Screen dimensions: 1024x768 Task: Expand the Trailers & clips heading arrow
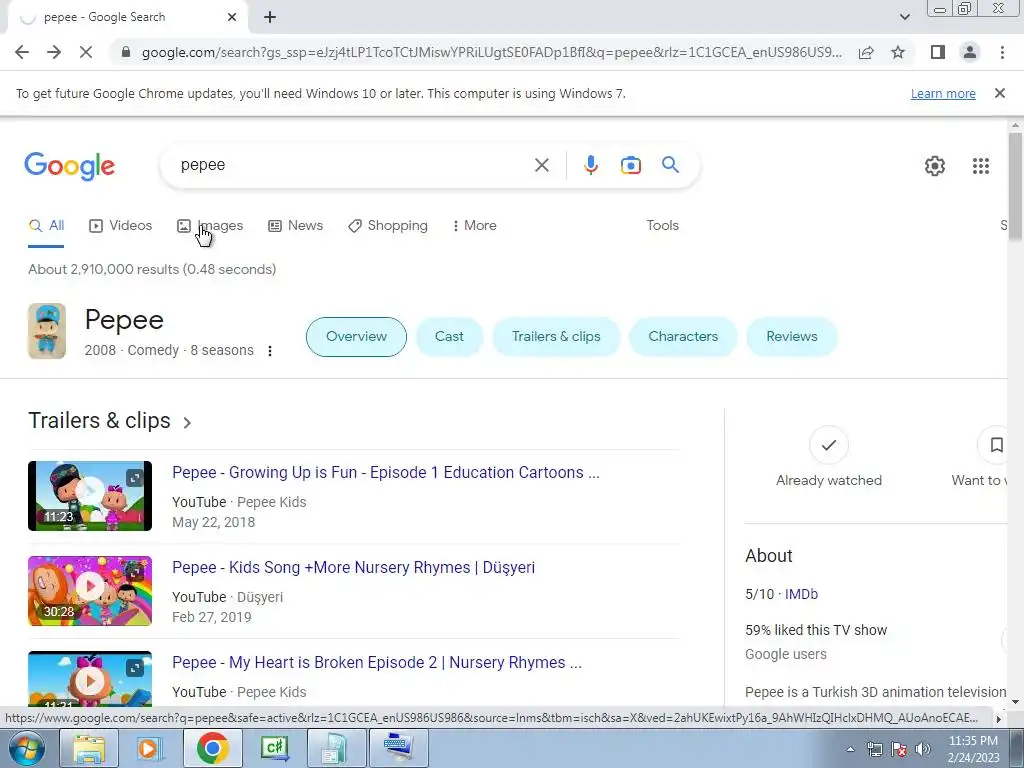(187, 423)
